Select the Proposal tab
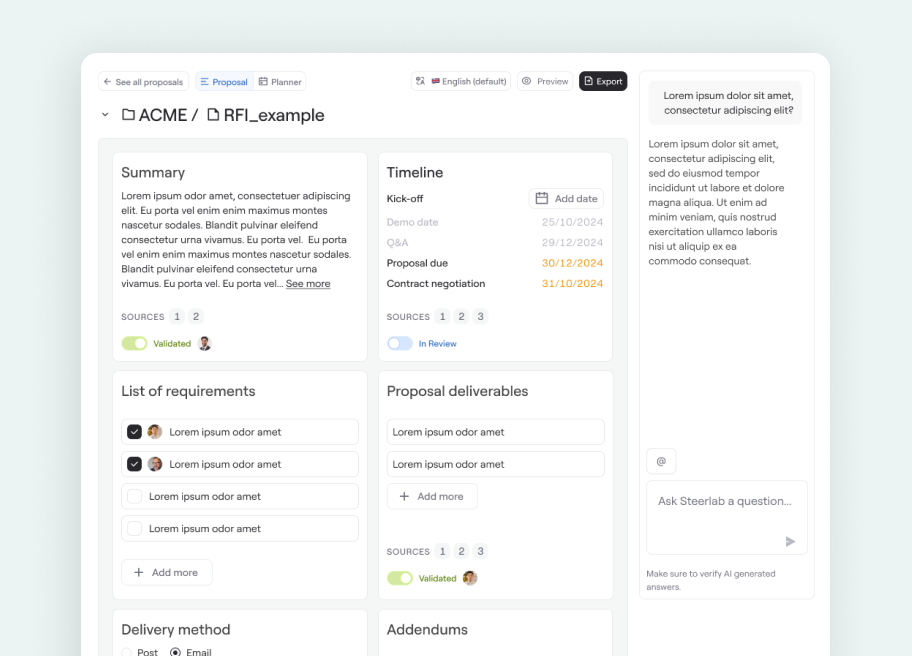 coord(223,81)
